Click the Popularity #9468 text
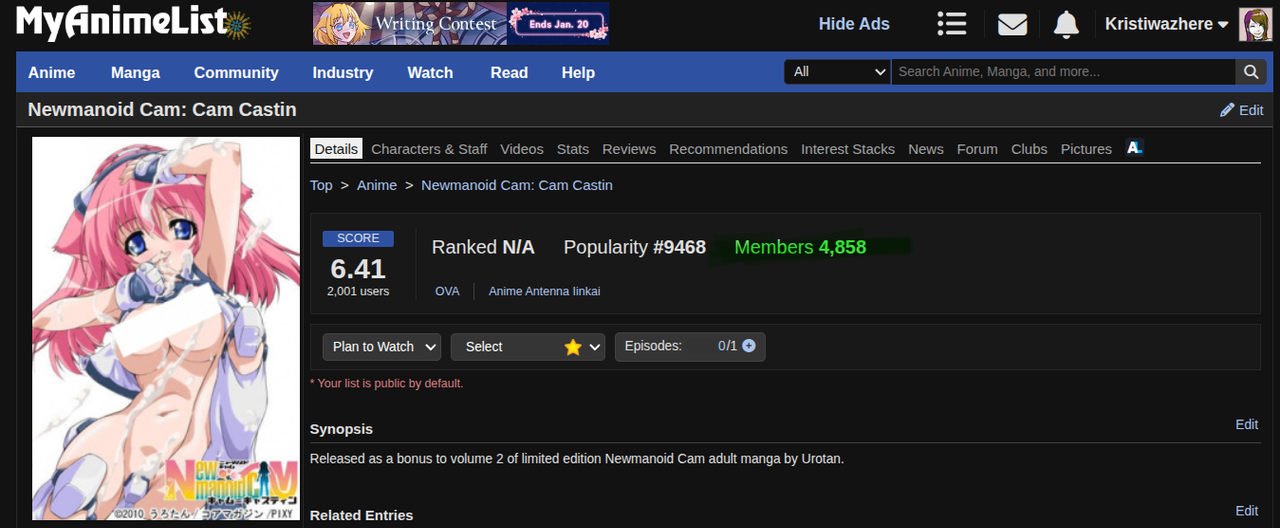This screenshot has width=1280, height=528. click(635, 247)
